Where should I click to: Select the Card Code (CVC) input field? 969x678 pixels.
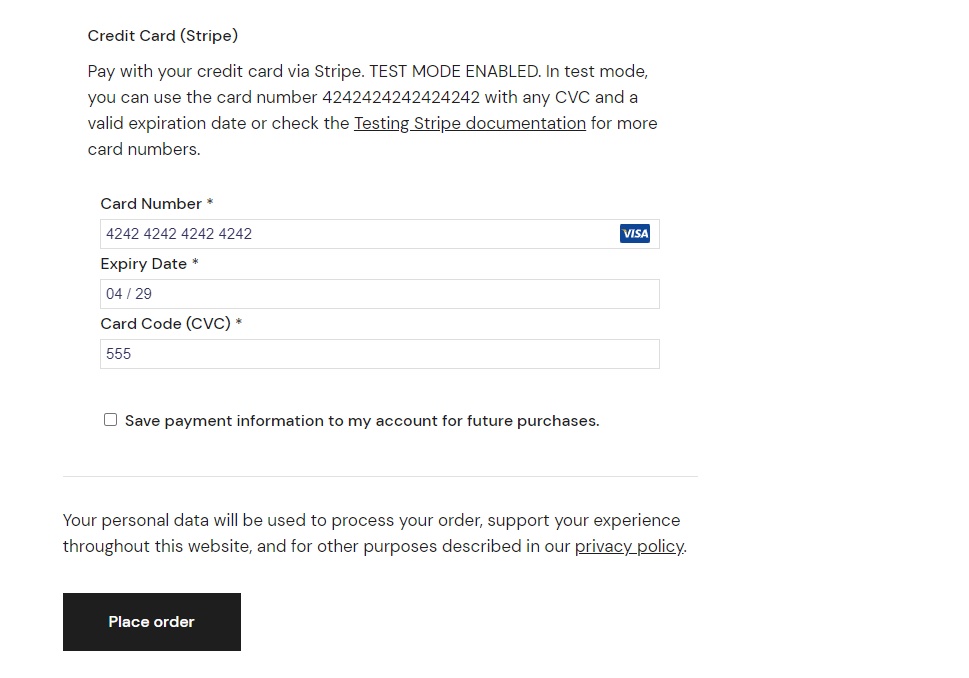[x=379, y=354]
